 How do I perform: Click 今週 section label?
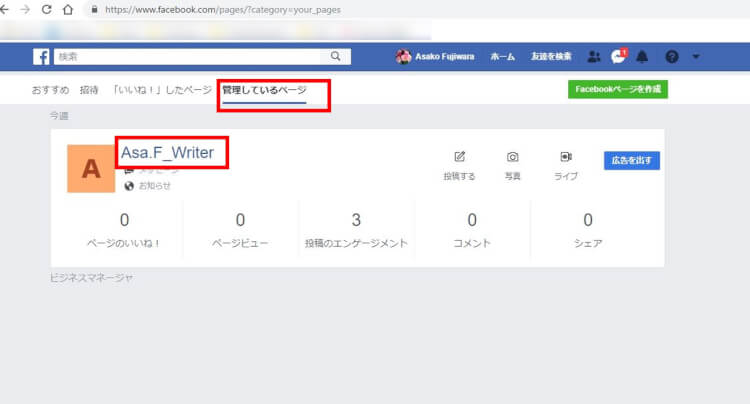click(x=59, y=116)
